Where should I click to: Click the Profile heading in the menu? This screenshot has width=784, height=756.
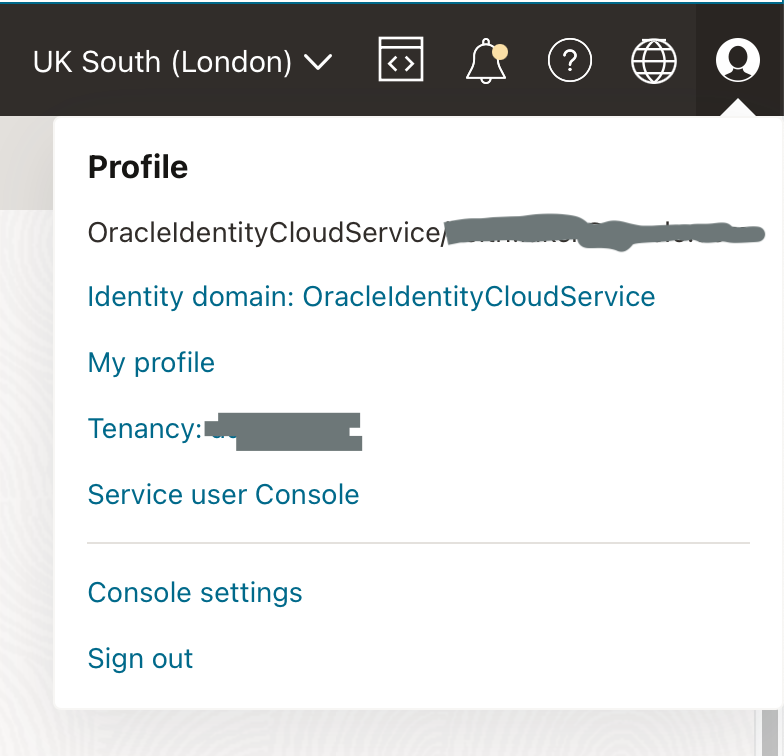[x=138, y=167]
